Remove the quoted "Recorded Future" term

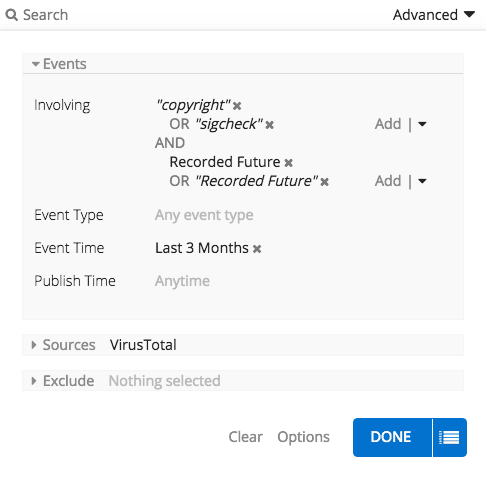pos(325,182)
